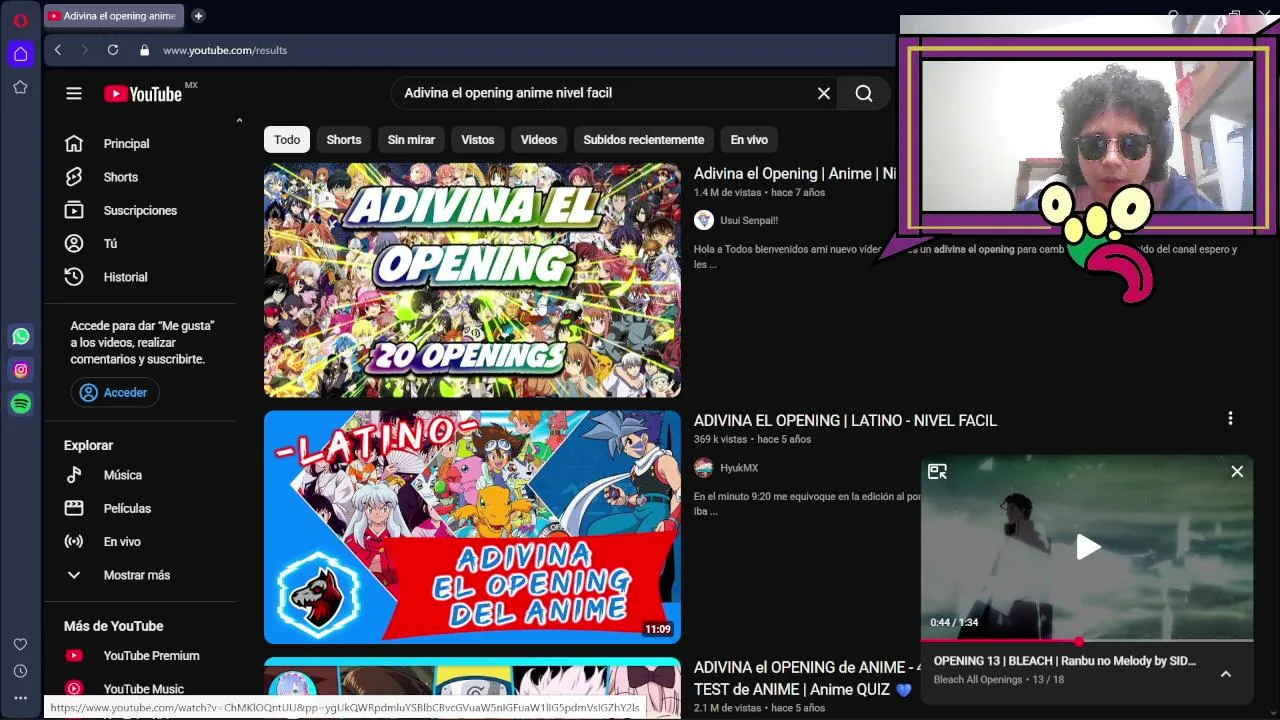This screenshot has height=720, width=1280.
Task: Click the magnifier search button
Action: tap(864, 93)
